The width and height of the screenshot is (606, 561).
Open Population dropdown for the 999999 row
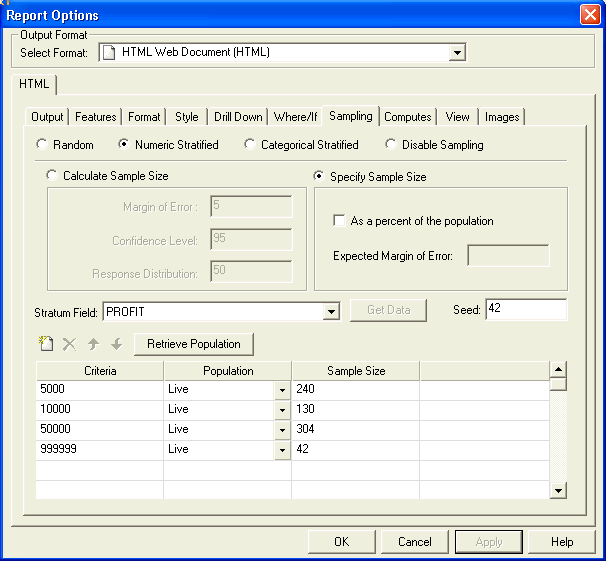(283, 450)
